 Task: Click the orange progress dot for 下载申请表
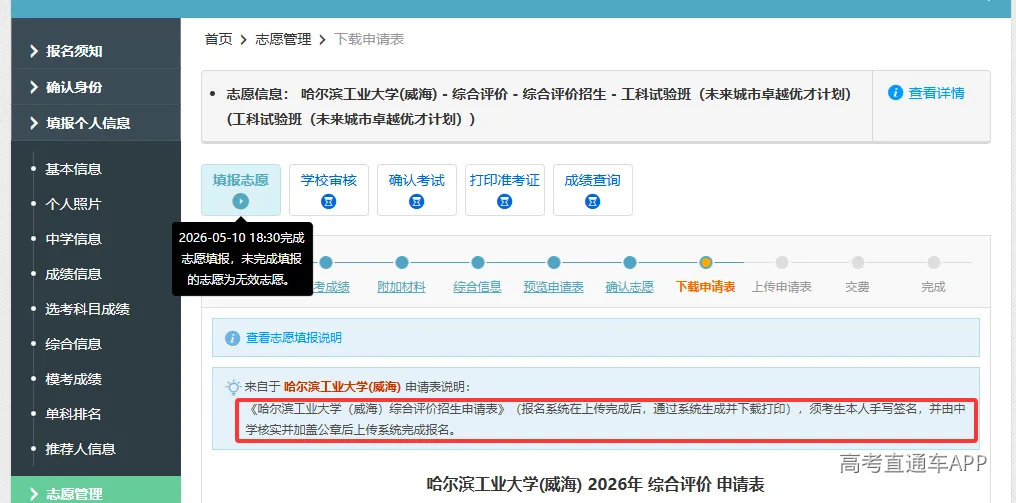706,263
